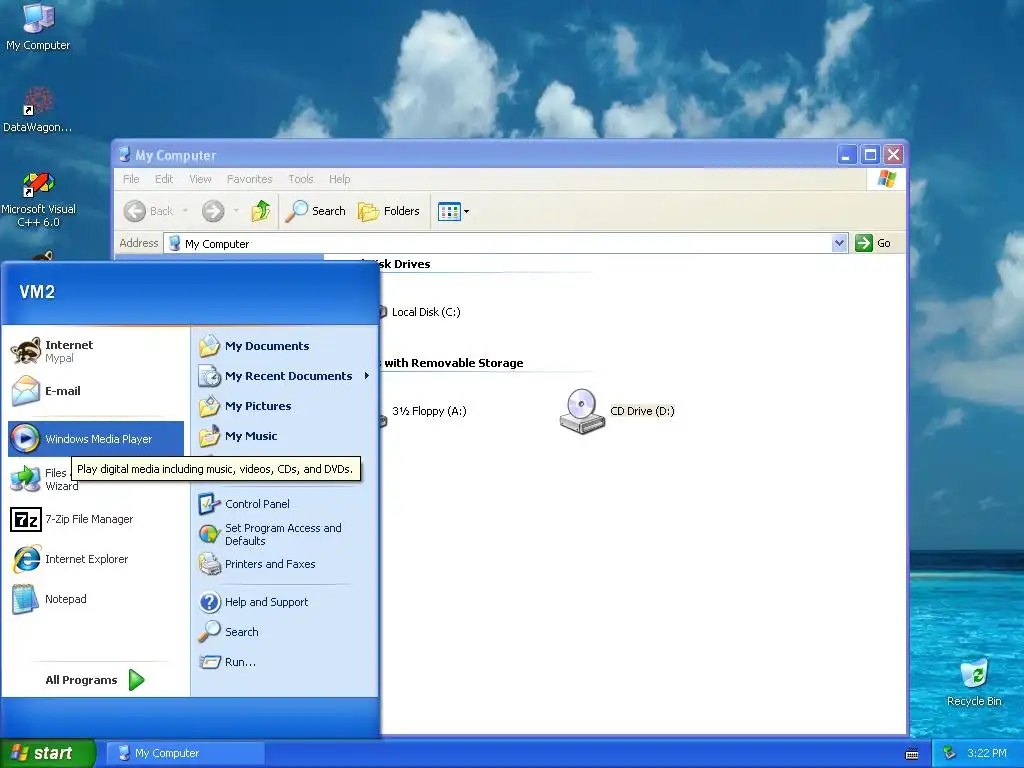Toggle the Folders pane button

389,211
